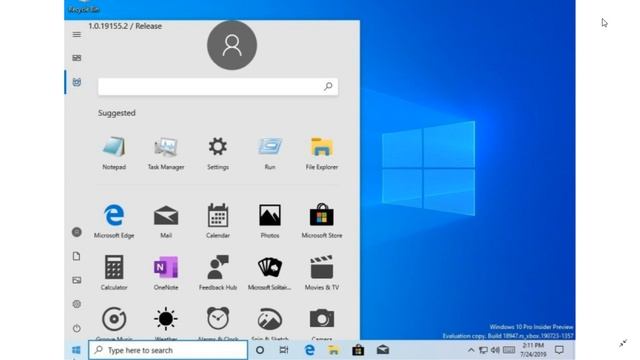Open the Run app icon
Screen dimensions: 640x360
[x=270, y=153]
